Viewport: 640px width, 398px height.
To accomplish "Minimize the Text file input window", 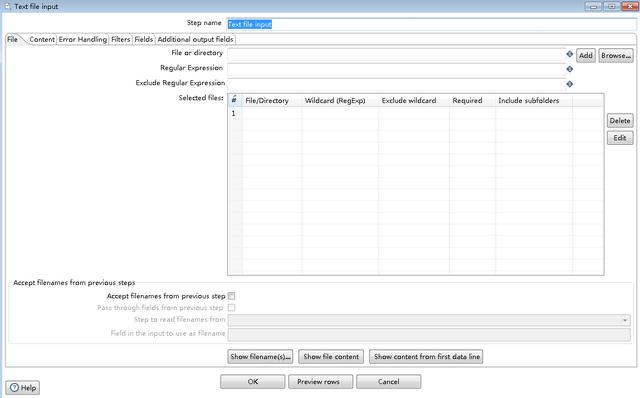I will [593, 6].
